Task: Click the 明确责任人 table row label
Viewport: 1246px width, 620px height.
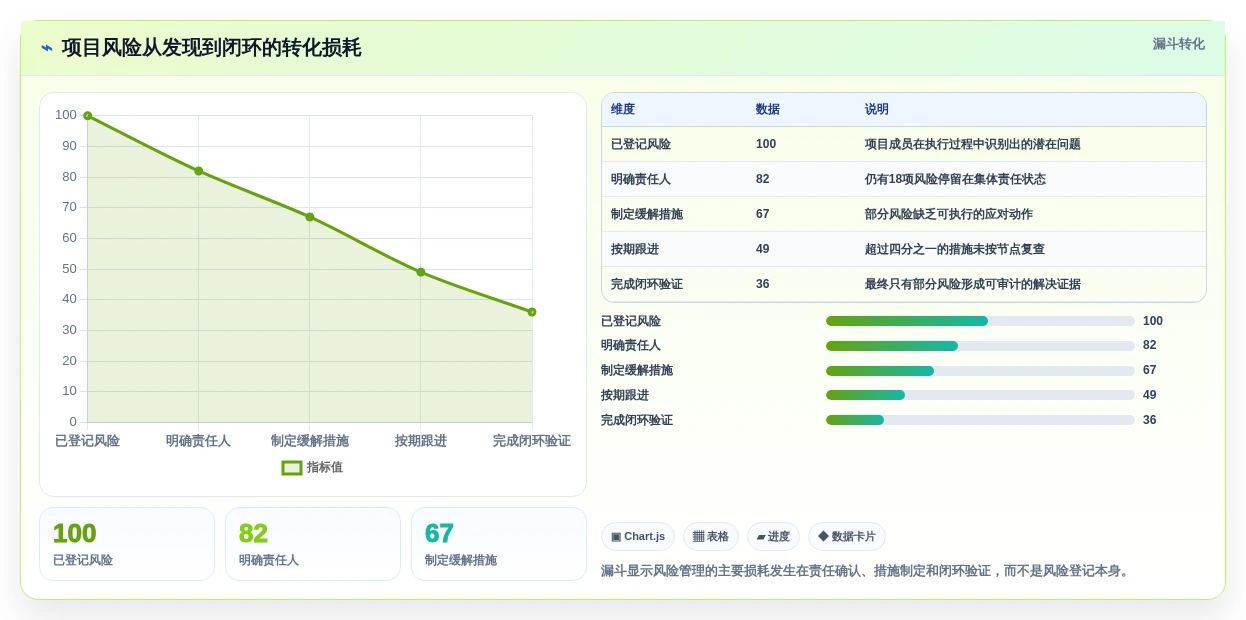Action: (x=641, y=180)
